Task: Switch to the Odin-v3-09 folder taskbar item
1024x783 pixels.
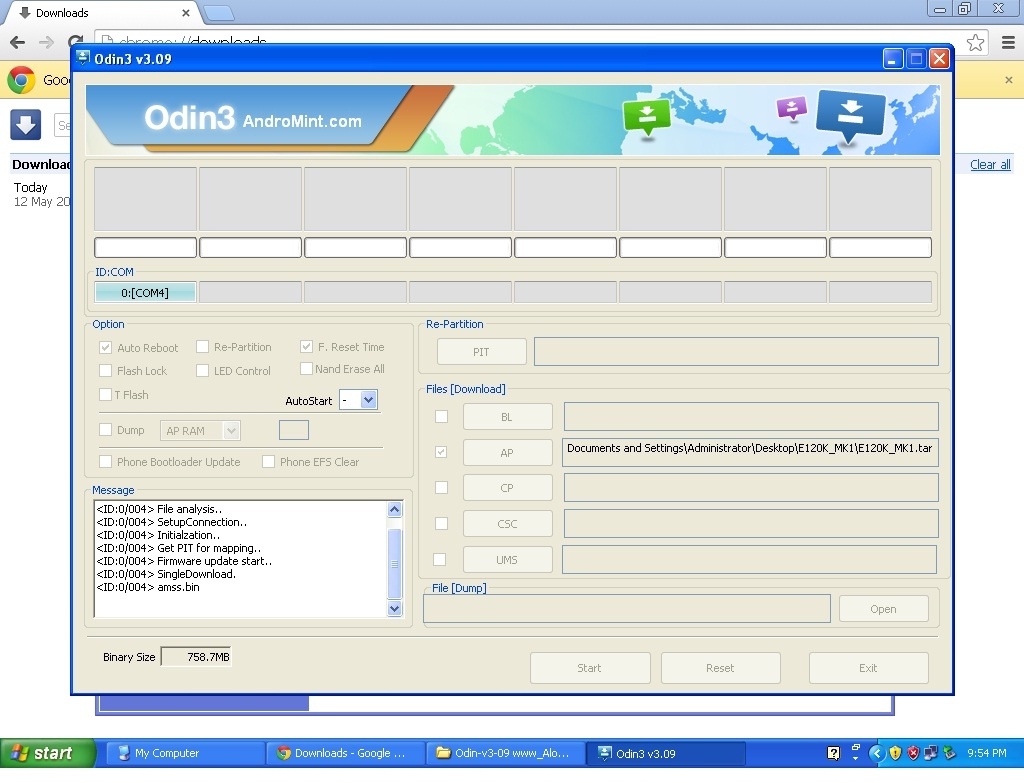Action: pyautogui.click(x=505, y=753)
